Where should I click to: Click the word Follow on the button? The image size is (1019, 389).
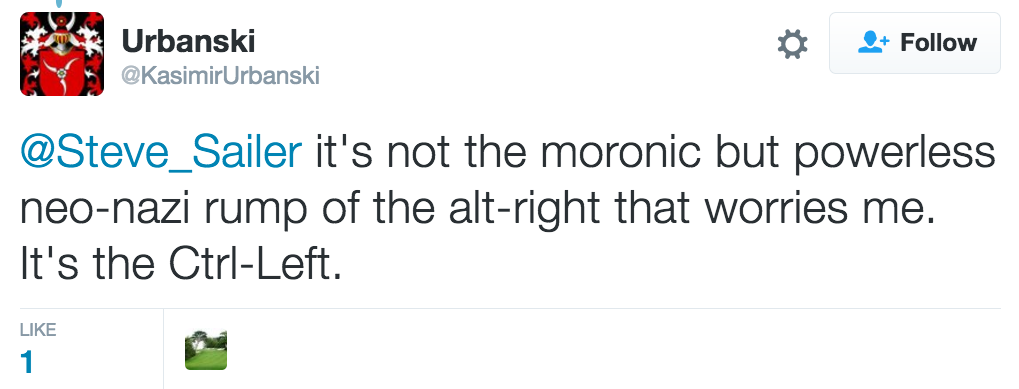(938, 43)
